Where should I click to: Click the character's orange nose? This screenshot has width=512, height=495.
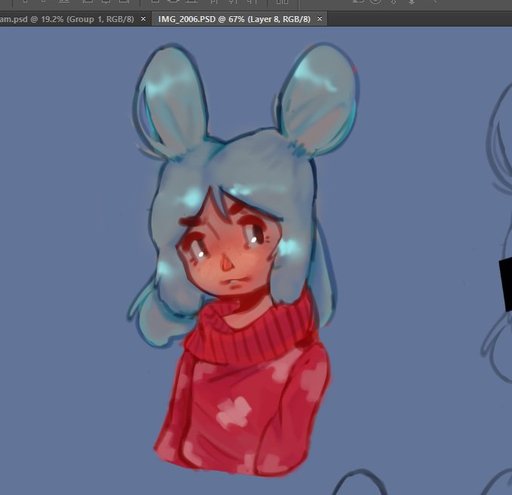pyautogui.click(x=226, y=264)
